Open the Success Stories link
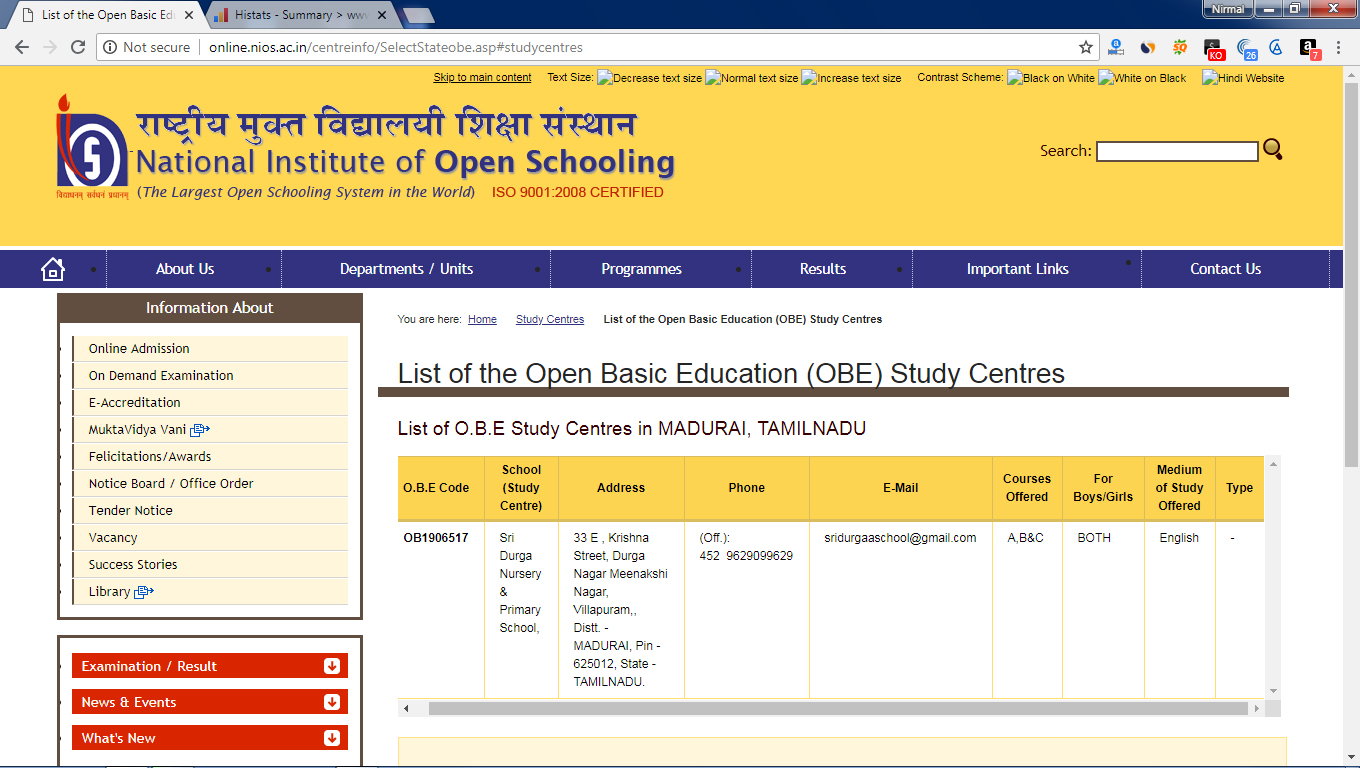This screenshot has width=1360, height=768. pos(133,565)
